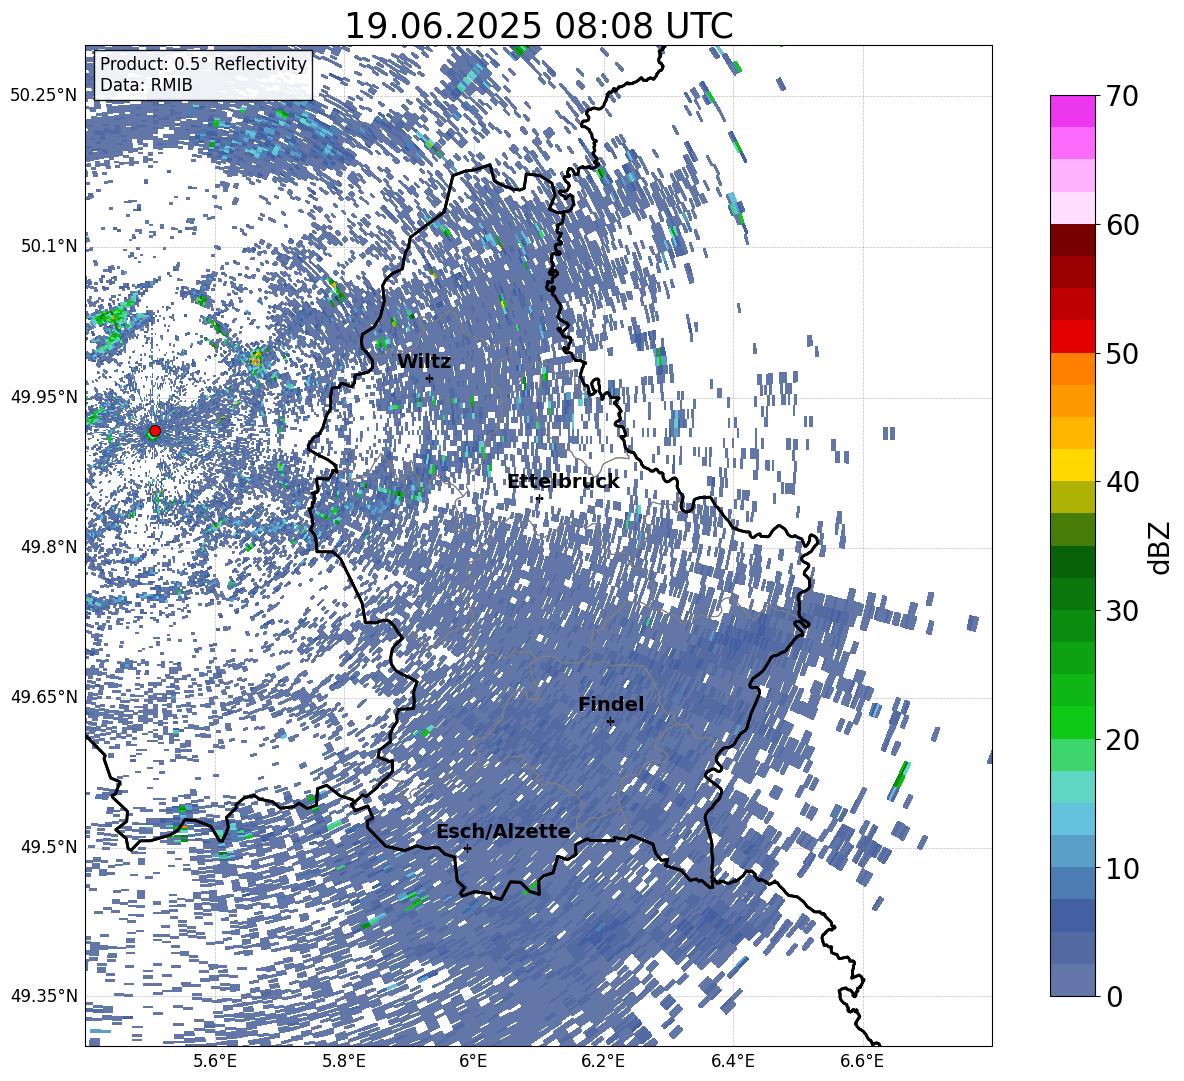Click the yellow colorbar segment near 40

(1072, 465)
